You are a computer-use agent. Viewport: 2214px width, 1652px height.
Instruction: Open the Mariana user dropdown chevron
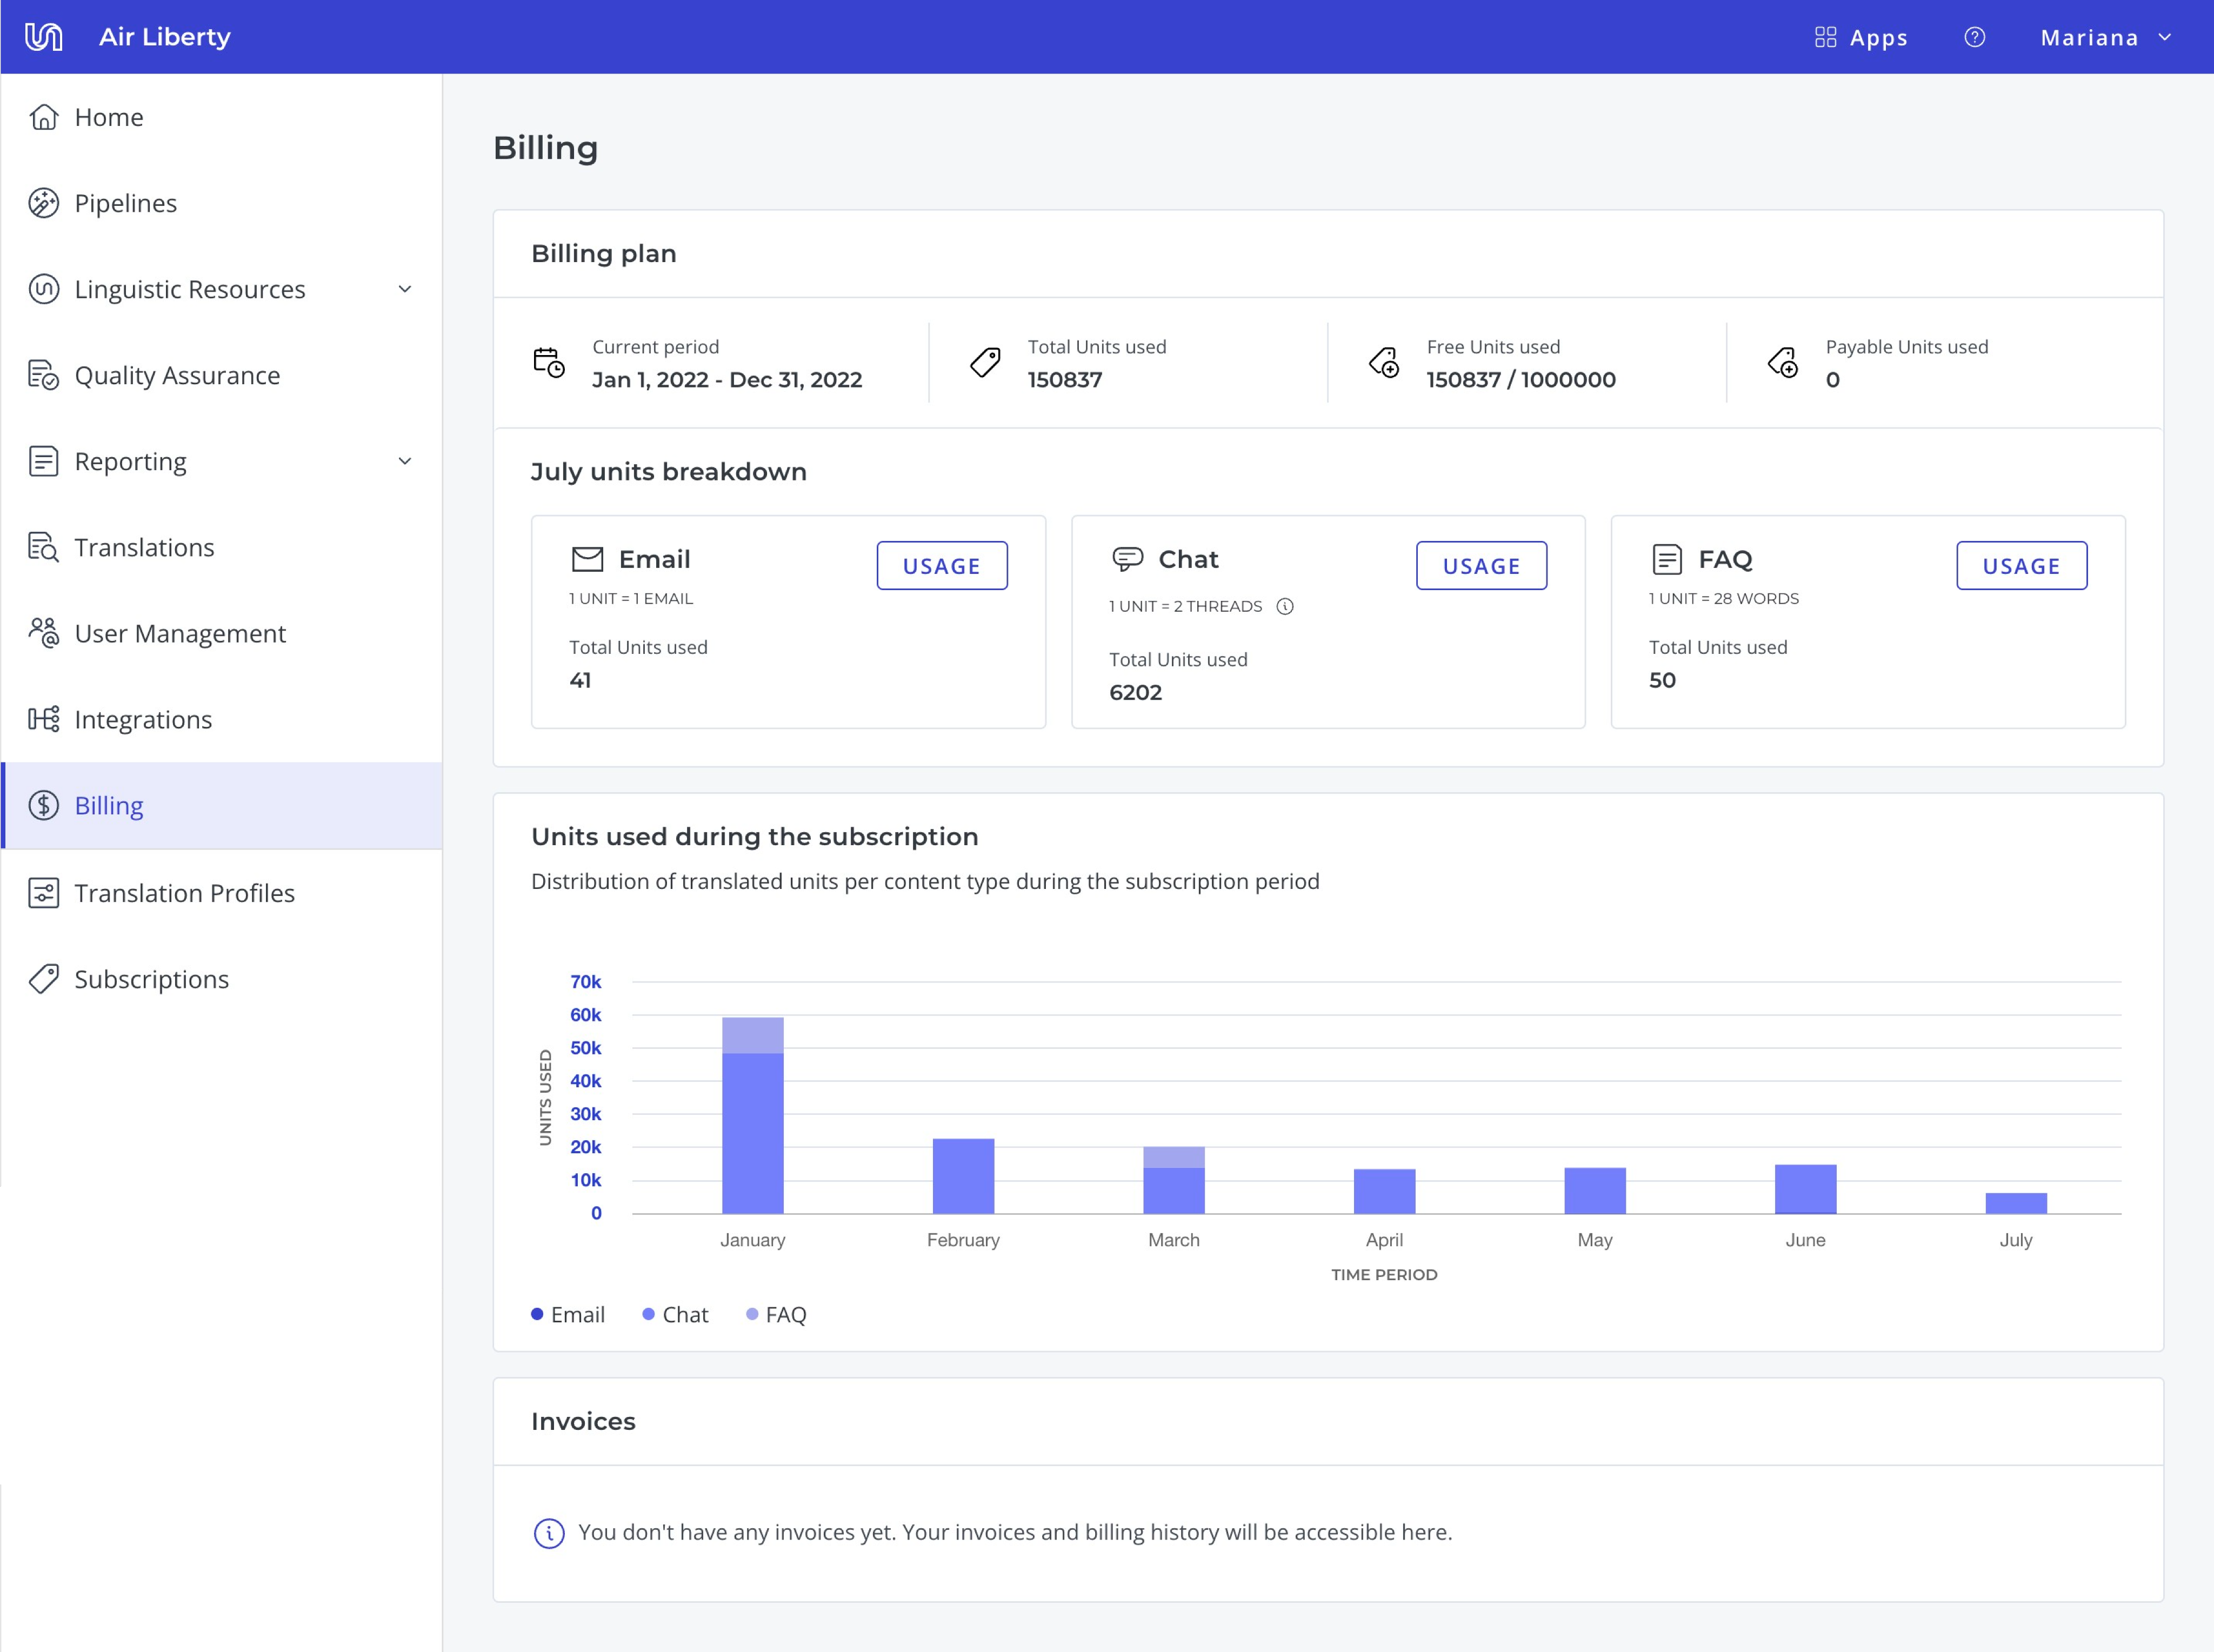pos(2165,37)
